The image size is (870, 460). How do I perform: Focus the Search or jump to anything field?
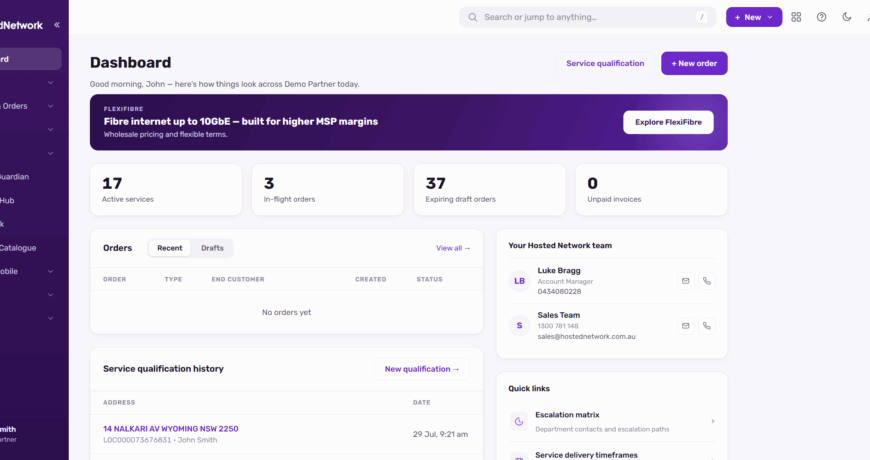(x=588, y=17)
